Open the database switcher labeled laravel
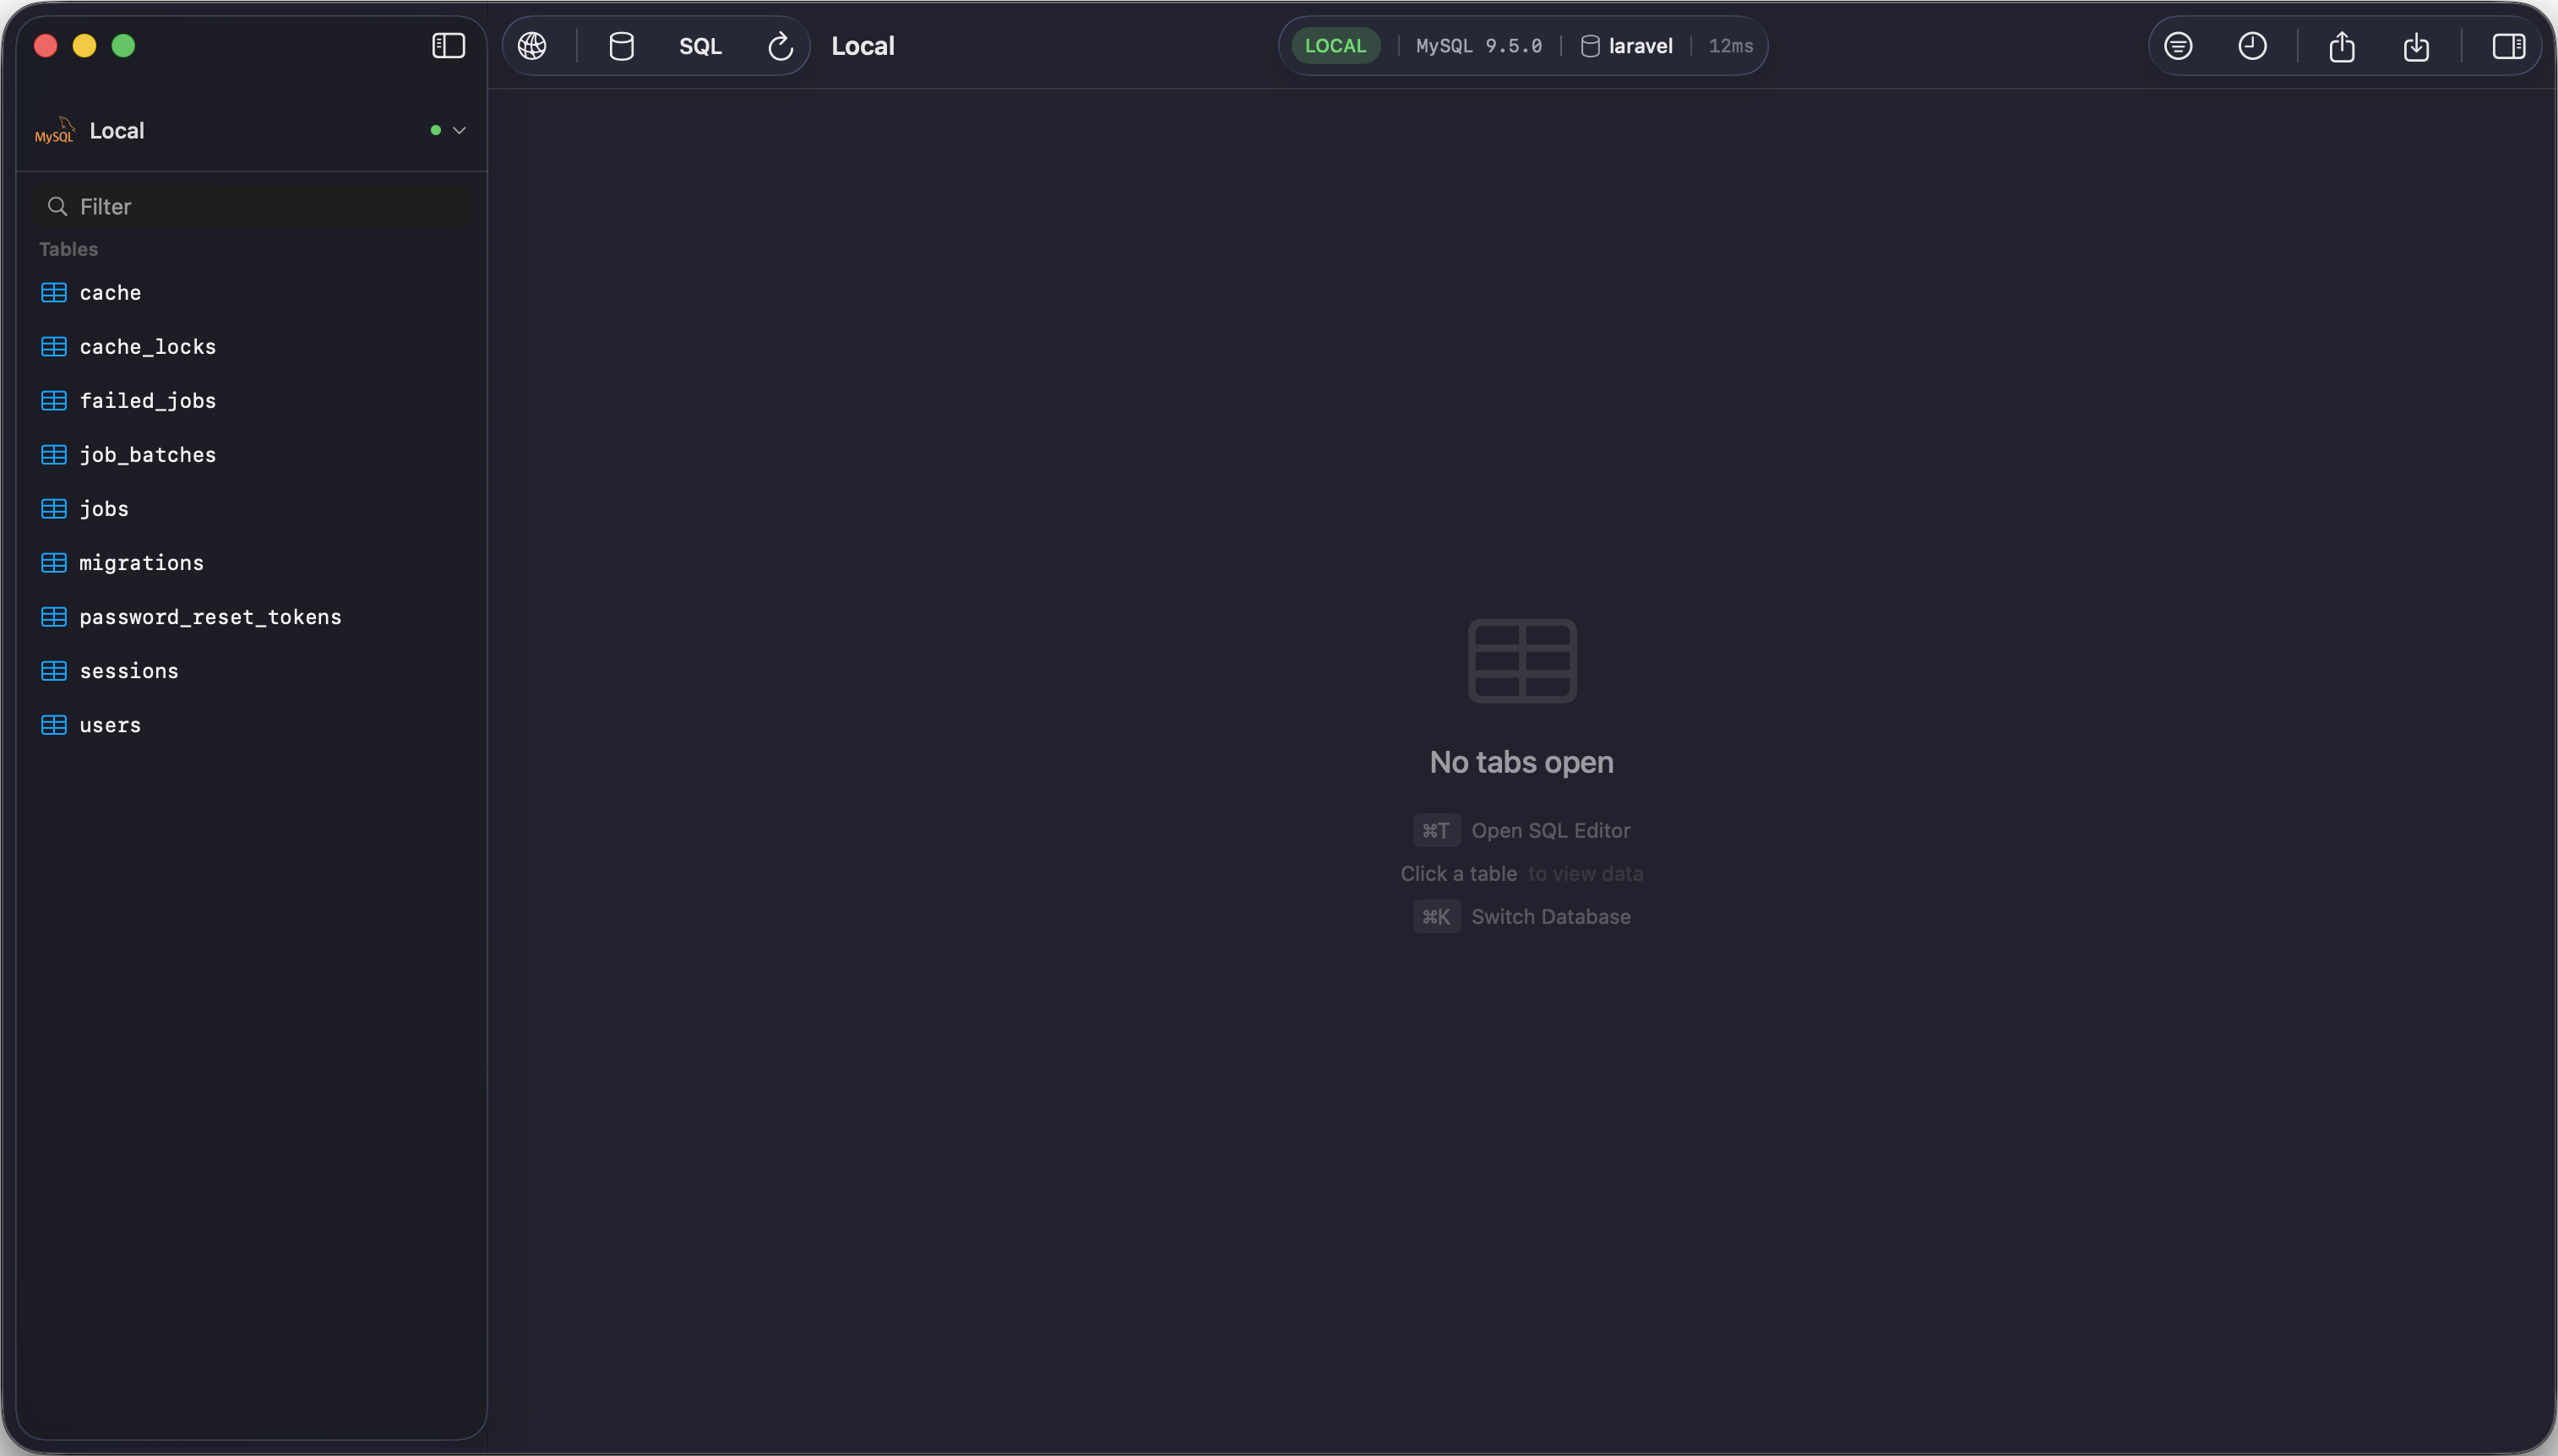Viewport: 2558px width, 1456px height. [1626, 45]
